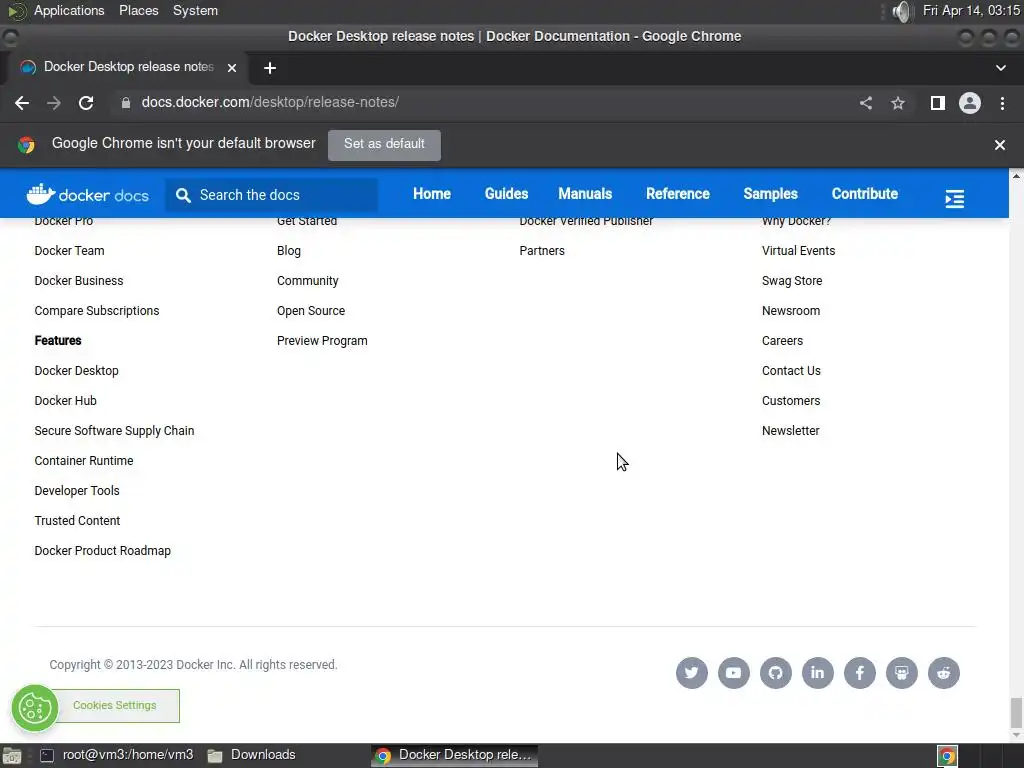The image size is (1024, 768).
Task: Open the Community link
Action: click(x=308, y=281)
